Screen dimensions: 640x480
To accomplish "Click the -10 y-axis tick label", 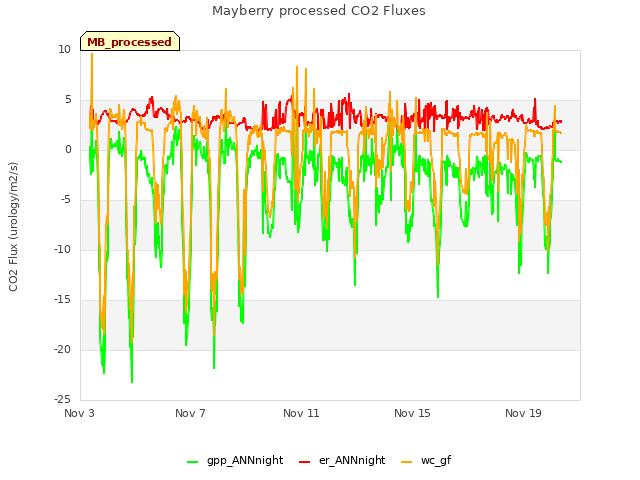I will click(63, 249).
